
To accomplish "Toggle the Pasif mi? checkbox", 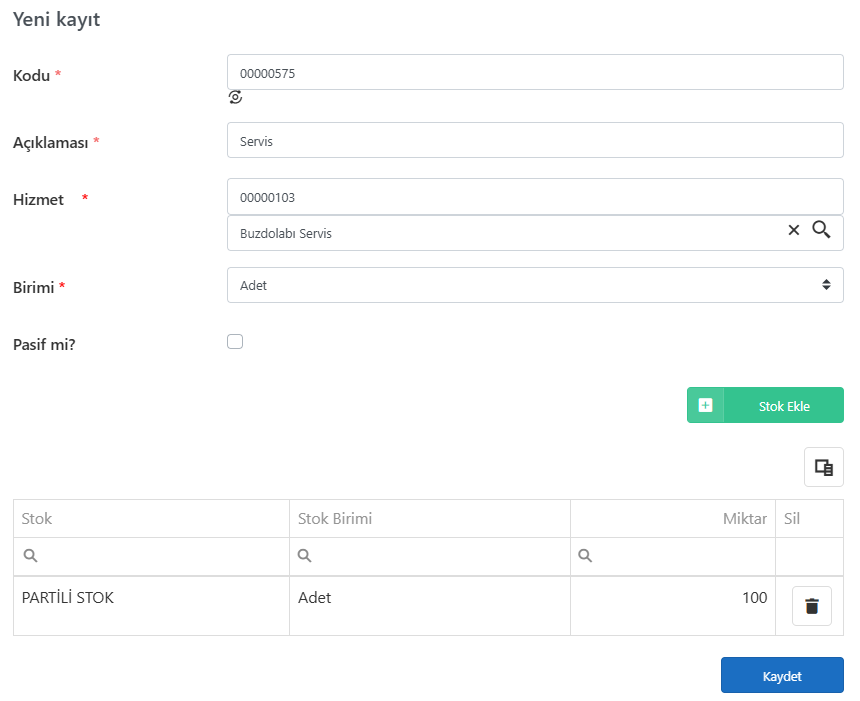I will [x=235, y=341].
